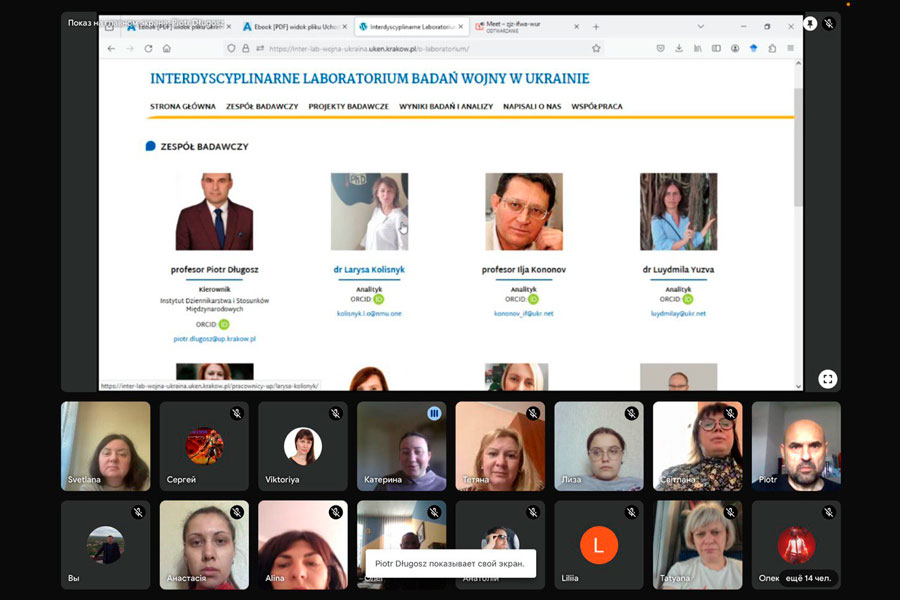The image size is (900, 600).
Task: Click the padlock site security icon
Action: pos(246,49)
